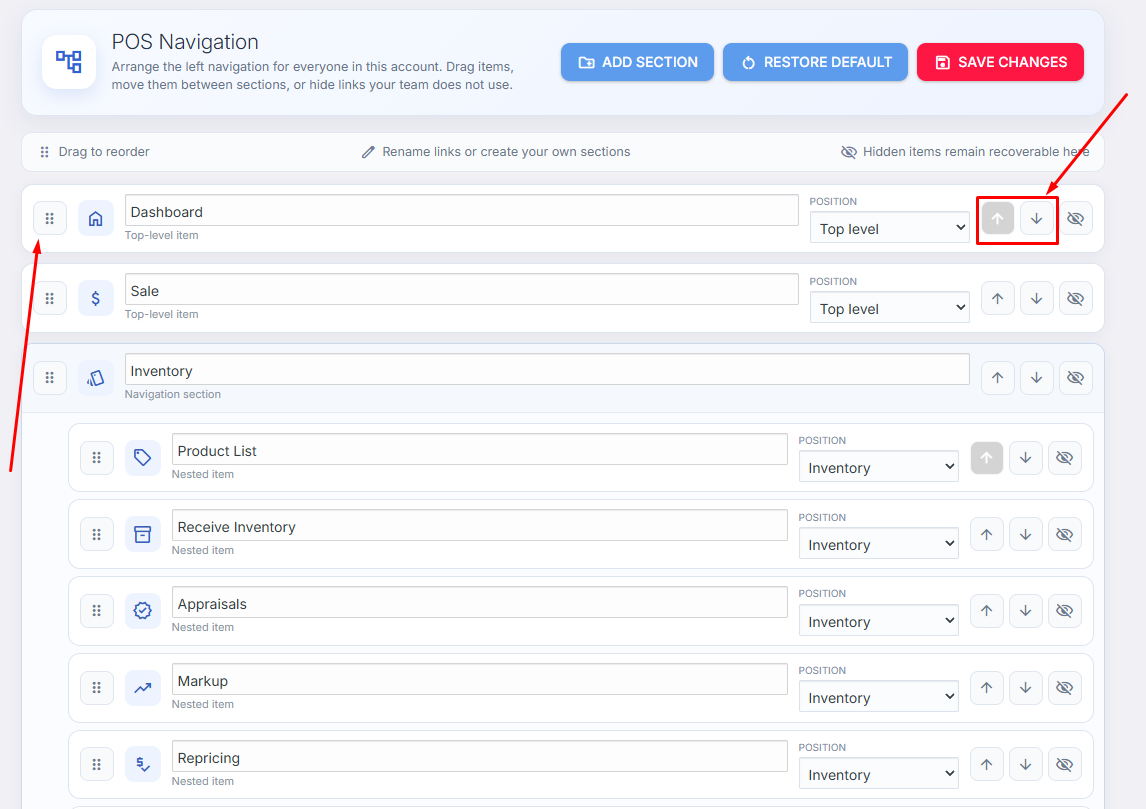The image size is (1146, 809).
Task: Move Markup item up
Action: point(987,688)
